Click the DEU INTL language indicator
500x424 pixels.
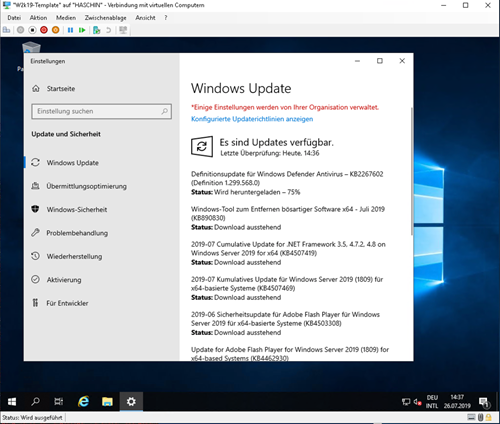pos(432,402)
